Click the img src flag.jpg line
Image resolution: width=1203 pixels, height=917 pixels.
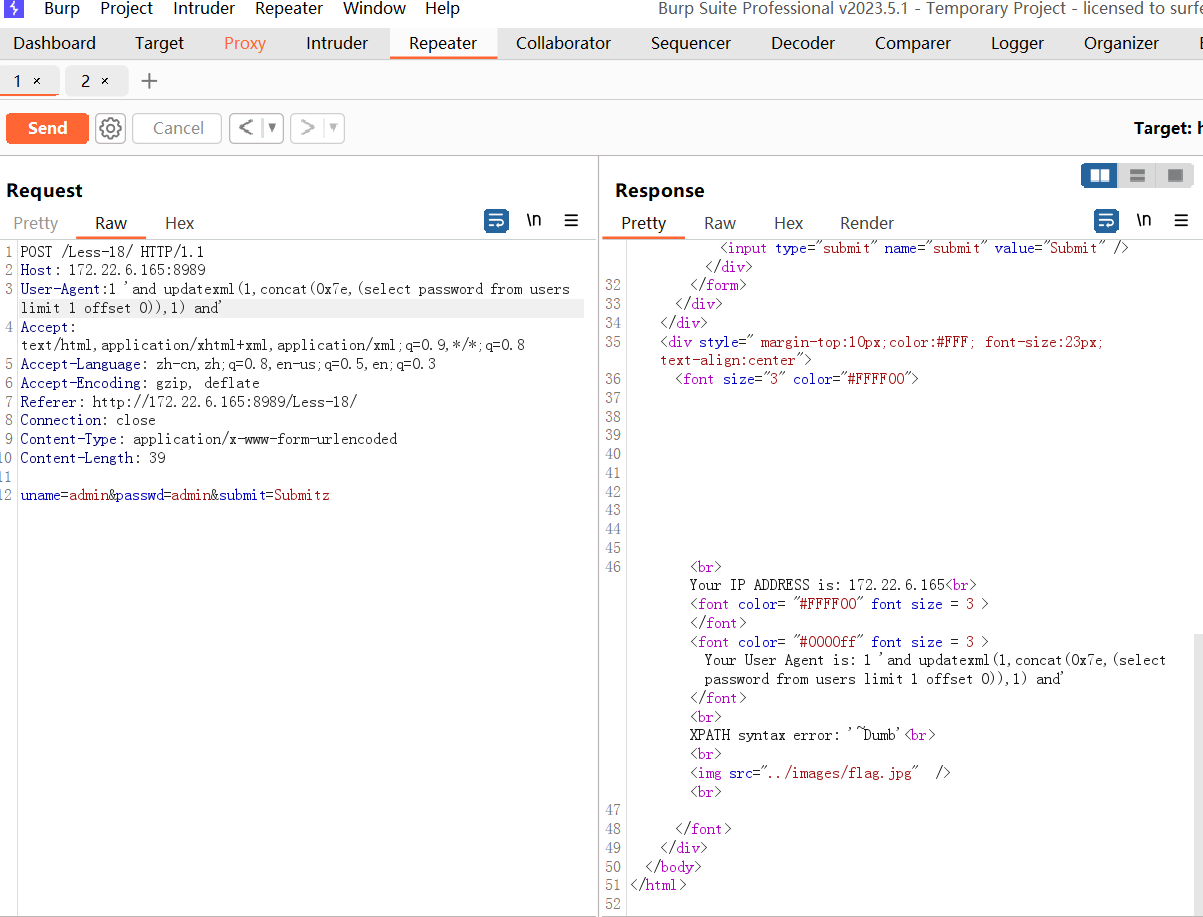[x=820, y=773]
